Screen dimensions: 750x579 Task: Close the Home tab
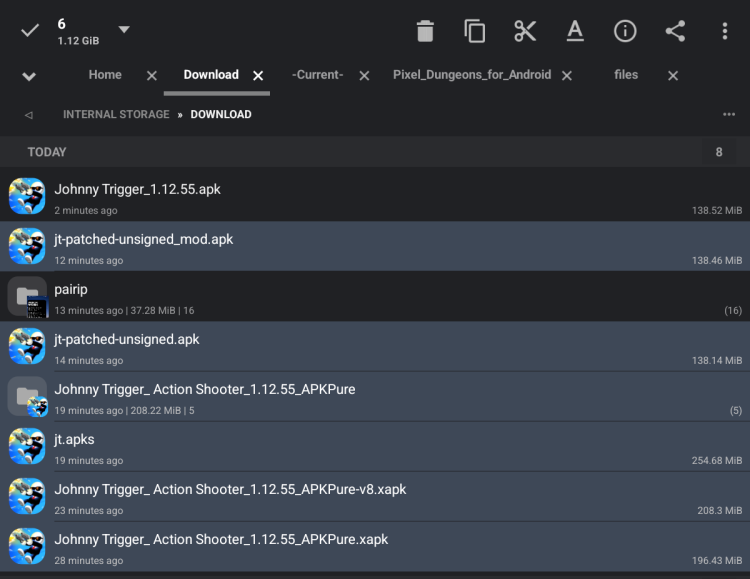152,76
